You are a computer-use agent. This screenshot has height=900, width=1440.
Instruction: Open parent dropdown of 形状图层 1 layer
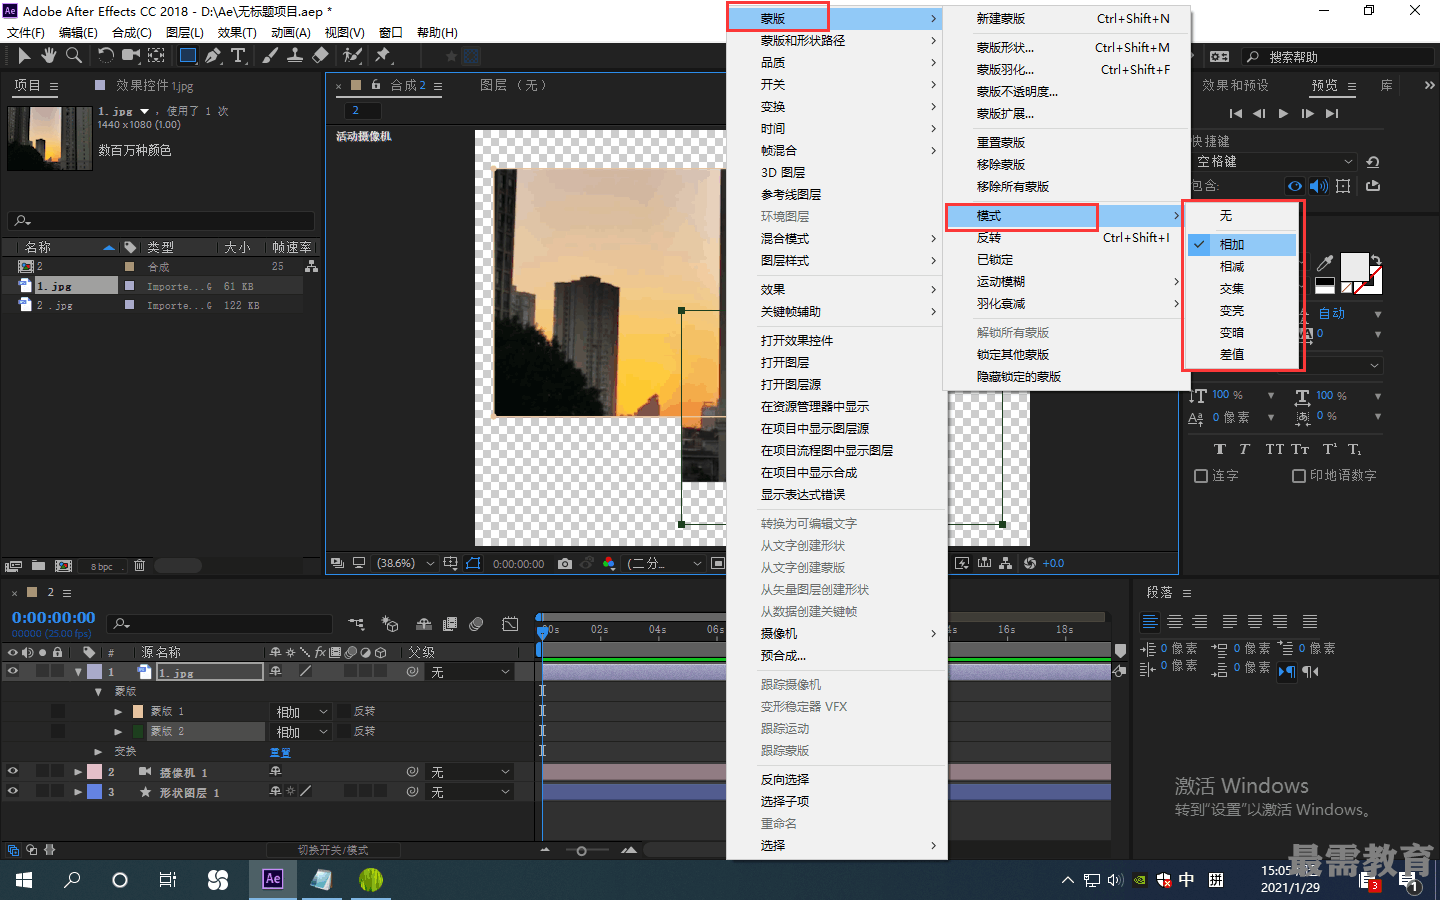click(470, 792)
